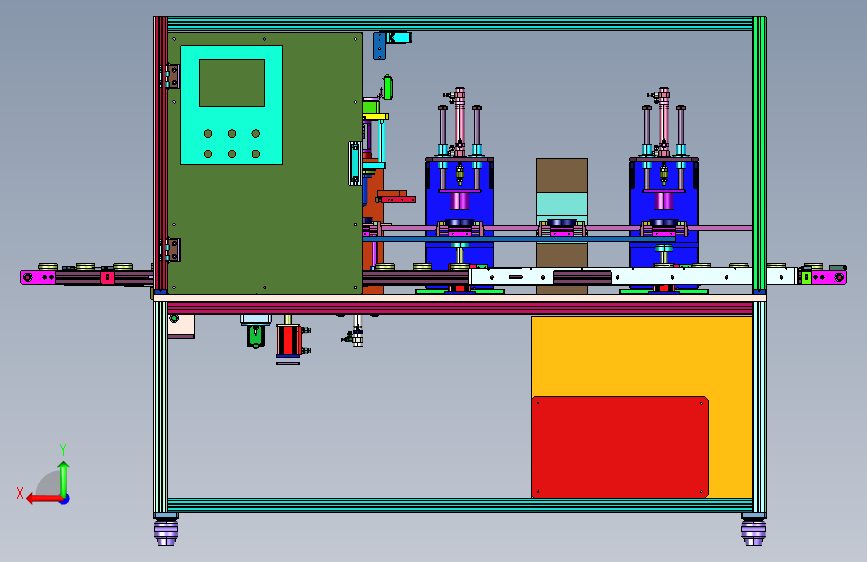Select the green valve under the table
This screenshot has height=562, width=867.
(255, 336)
